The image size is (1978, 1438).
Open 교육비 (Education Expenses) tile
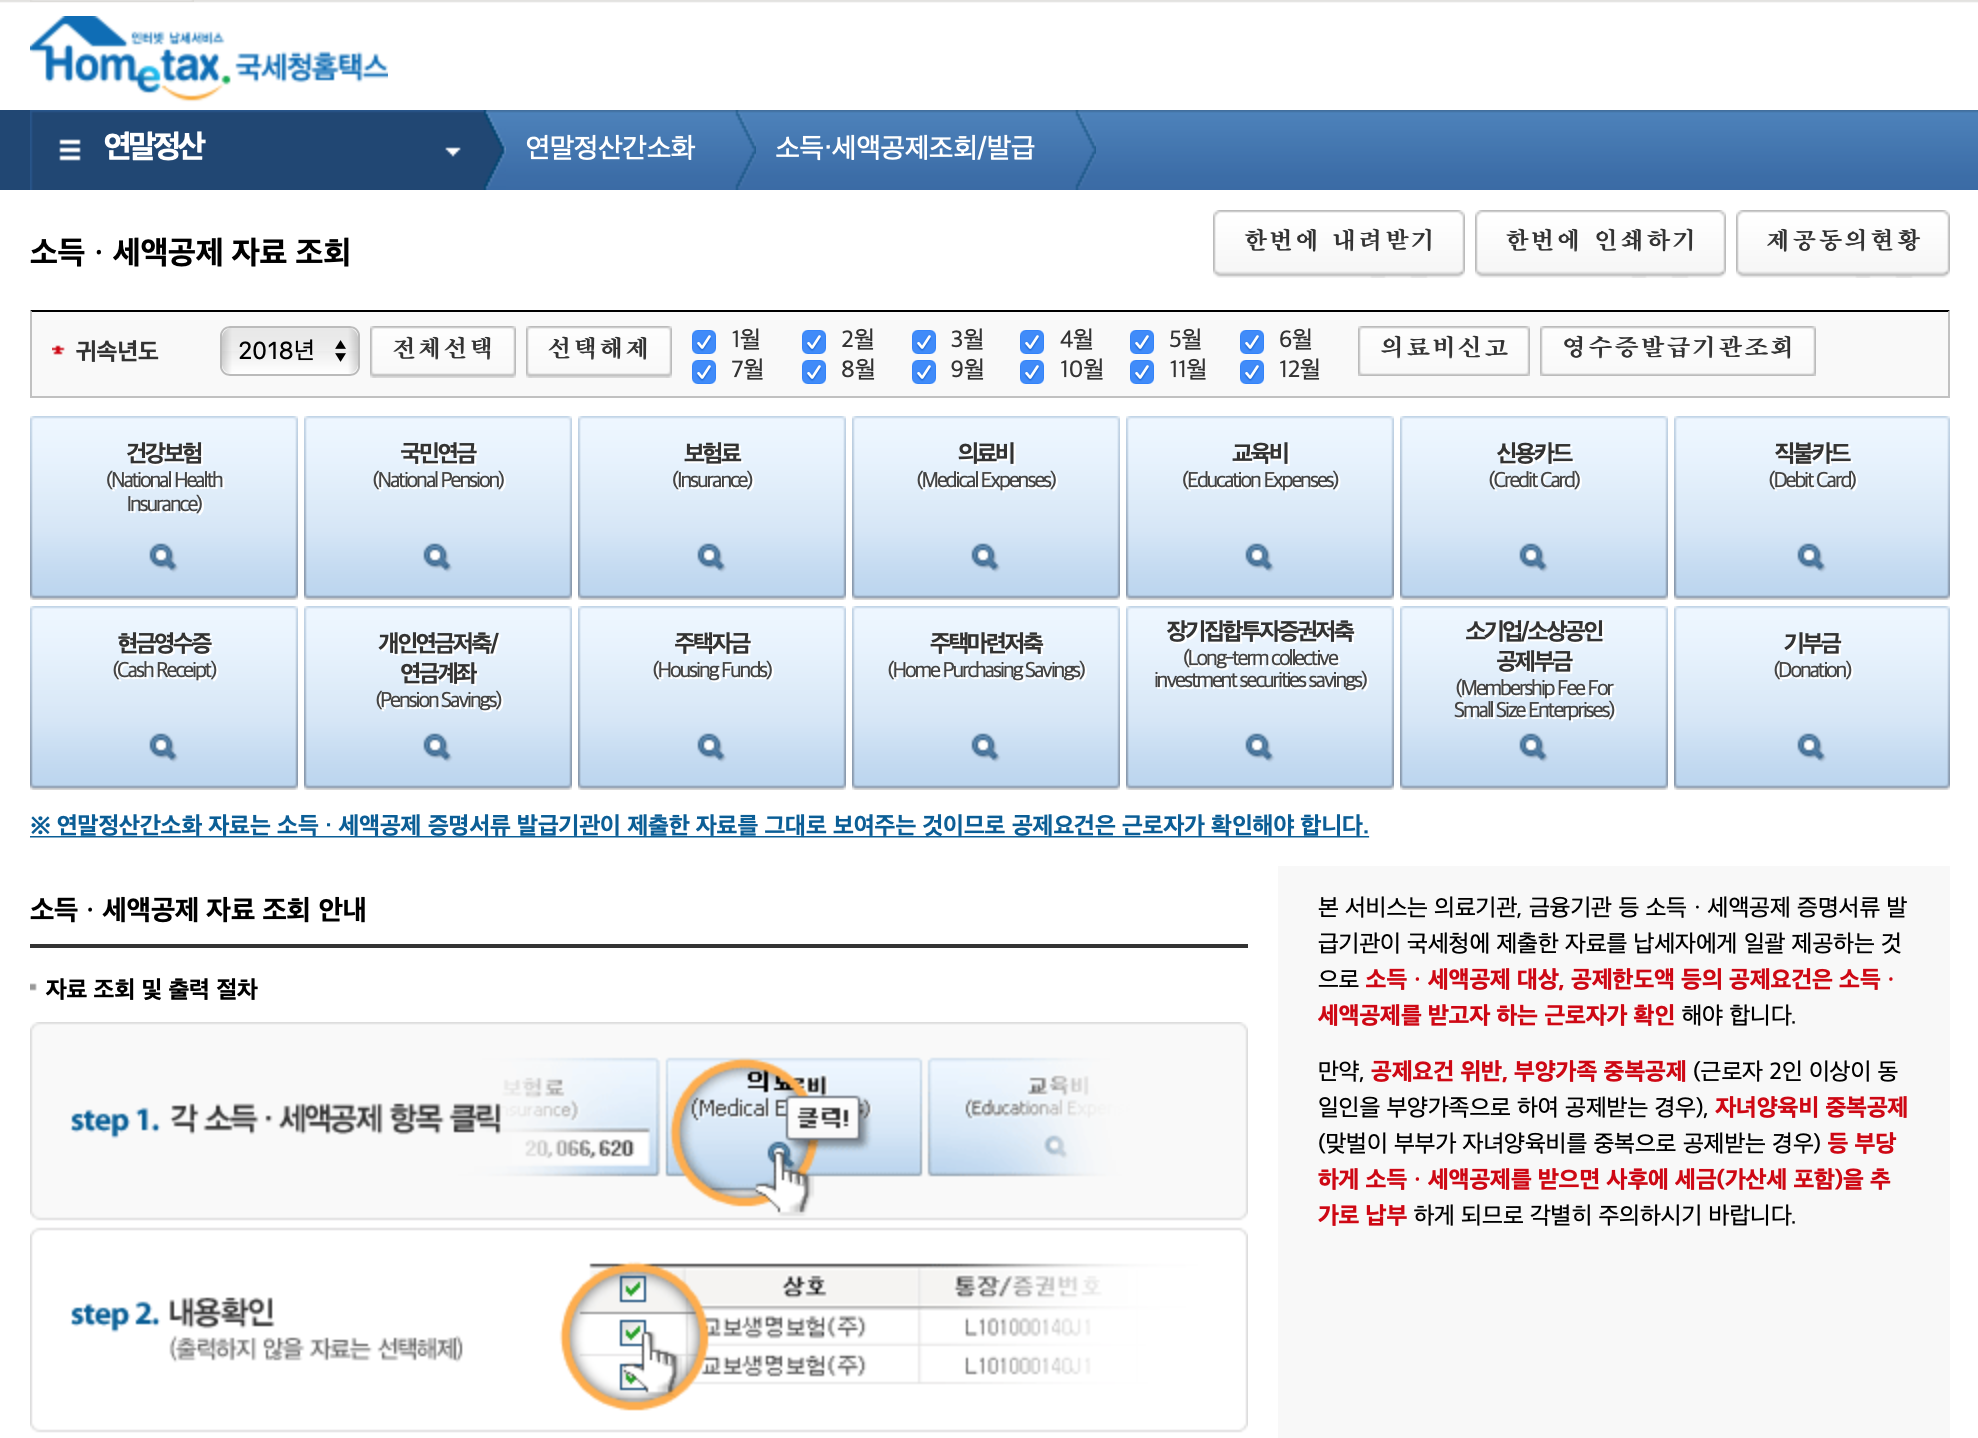1259,506
